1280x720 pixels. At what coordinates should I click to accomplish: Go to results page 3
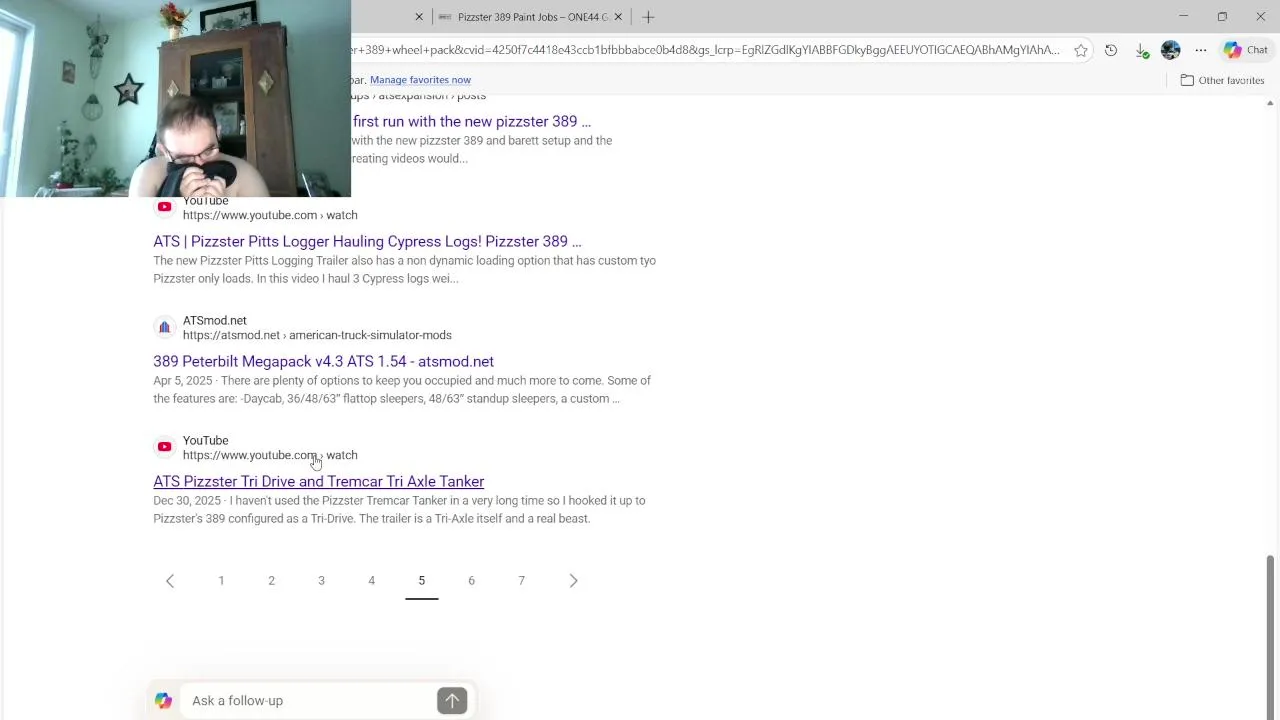tap(321, 581)
